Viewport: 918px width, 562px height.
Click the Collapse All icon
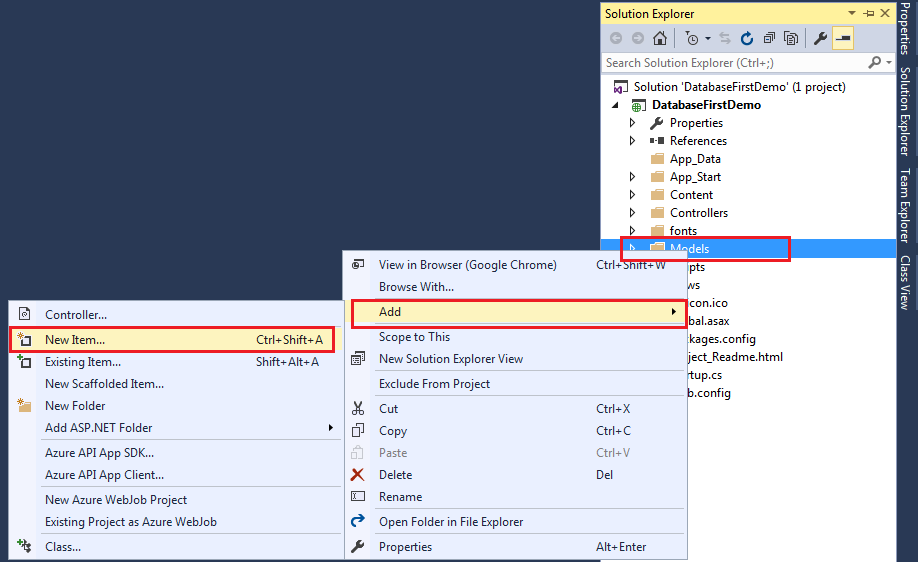pyautogui.click(x=769, y=39)
